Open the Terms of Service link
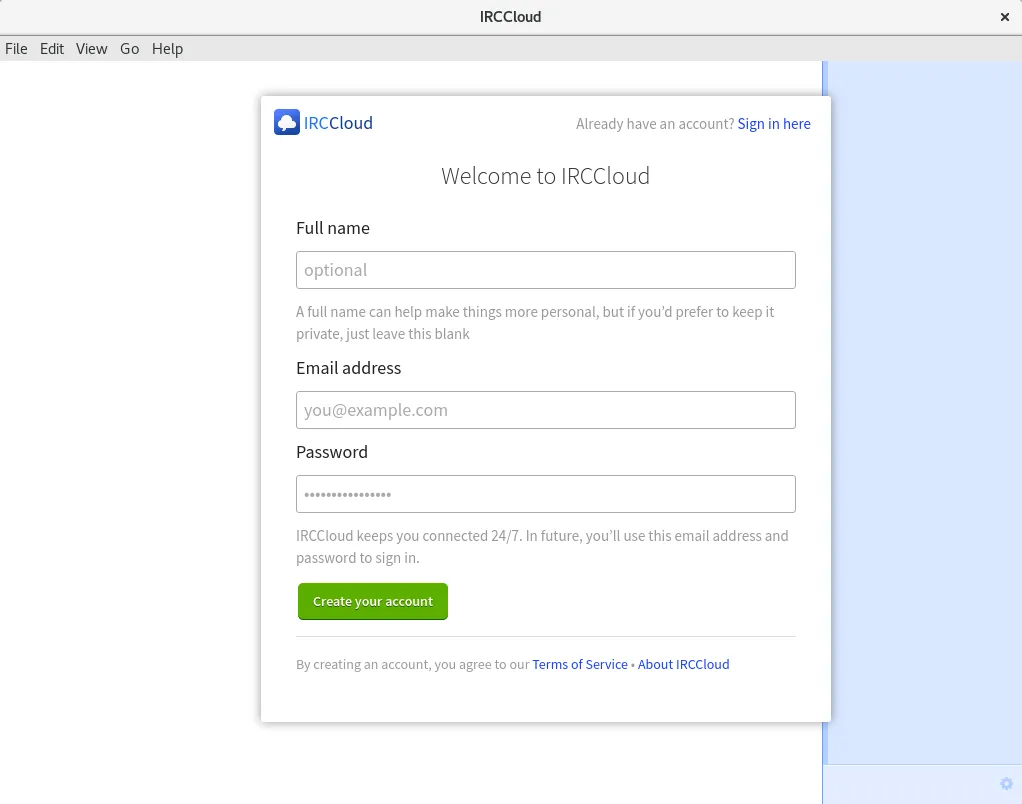1022x804 pixels. pyautogui.click(x=580, y=664)
